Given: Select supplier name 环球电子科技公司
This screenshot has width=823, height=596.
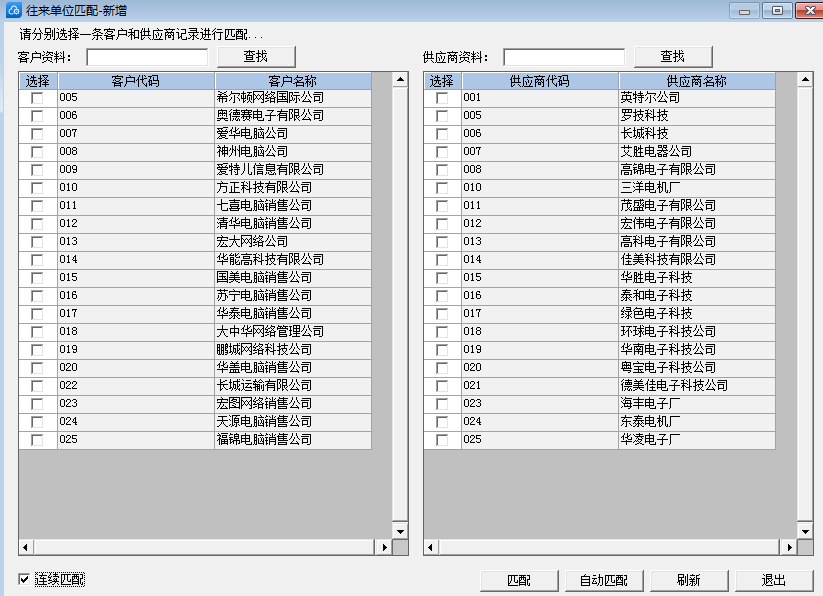Looking at the screenshot, I should [669, 332].
